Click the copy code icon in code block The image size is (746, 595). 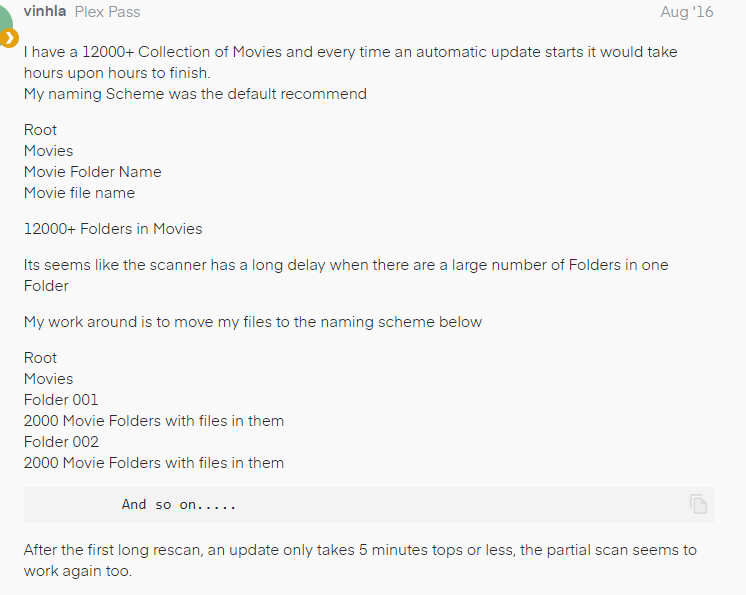pyautogui.click(x=698, y=504)
